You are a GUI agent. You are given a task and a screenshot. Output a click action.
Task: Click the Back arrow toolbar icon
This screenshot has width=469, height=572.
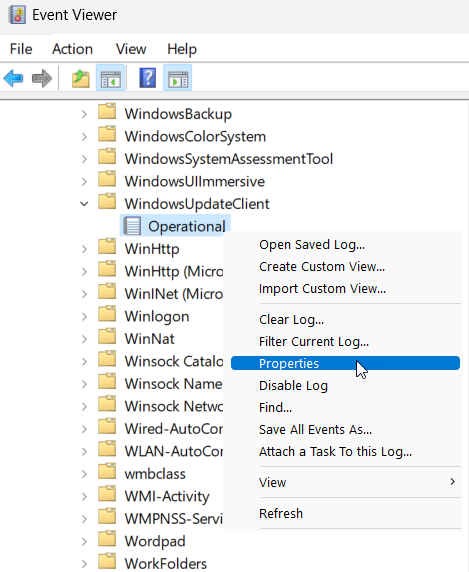(x=13, y=78)
